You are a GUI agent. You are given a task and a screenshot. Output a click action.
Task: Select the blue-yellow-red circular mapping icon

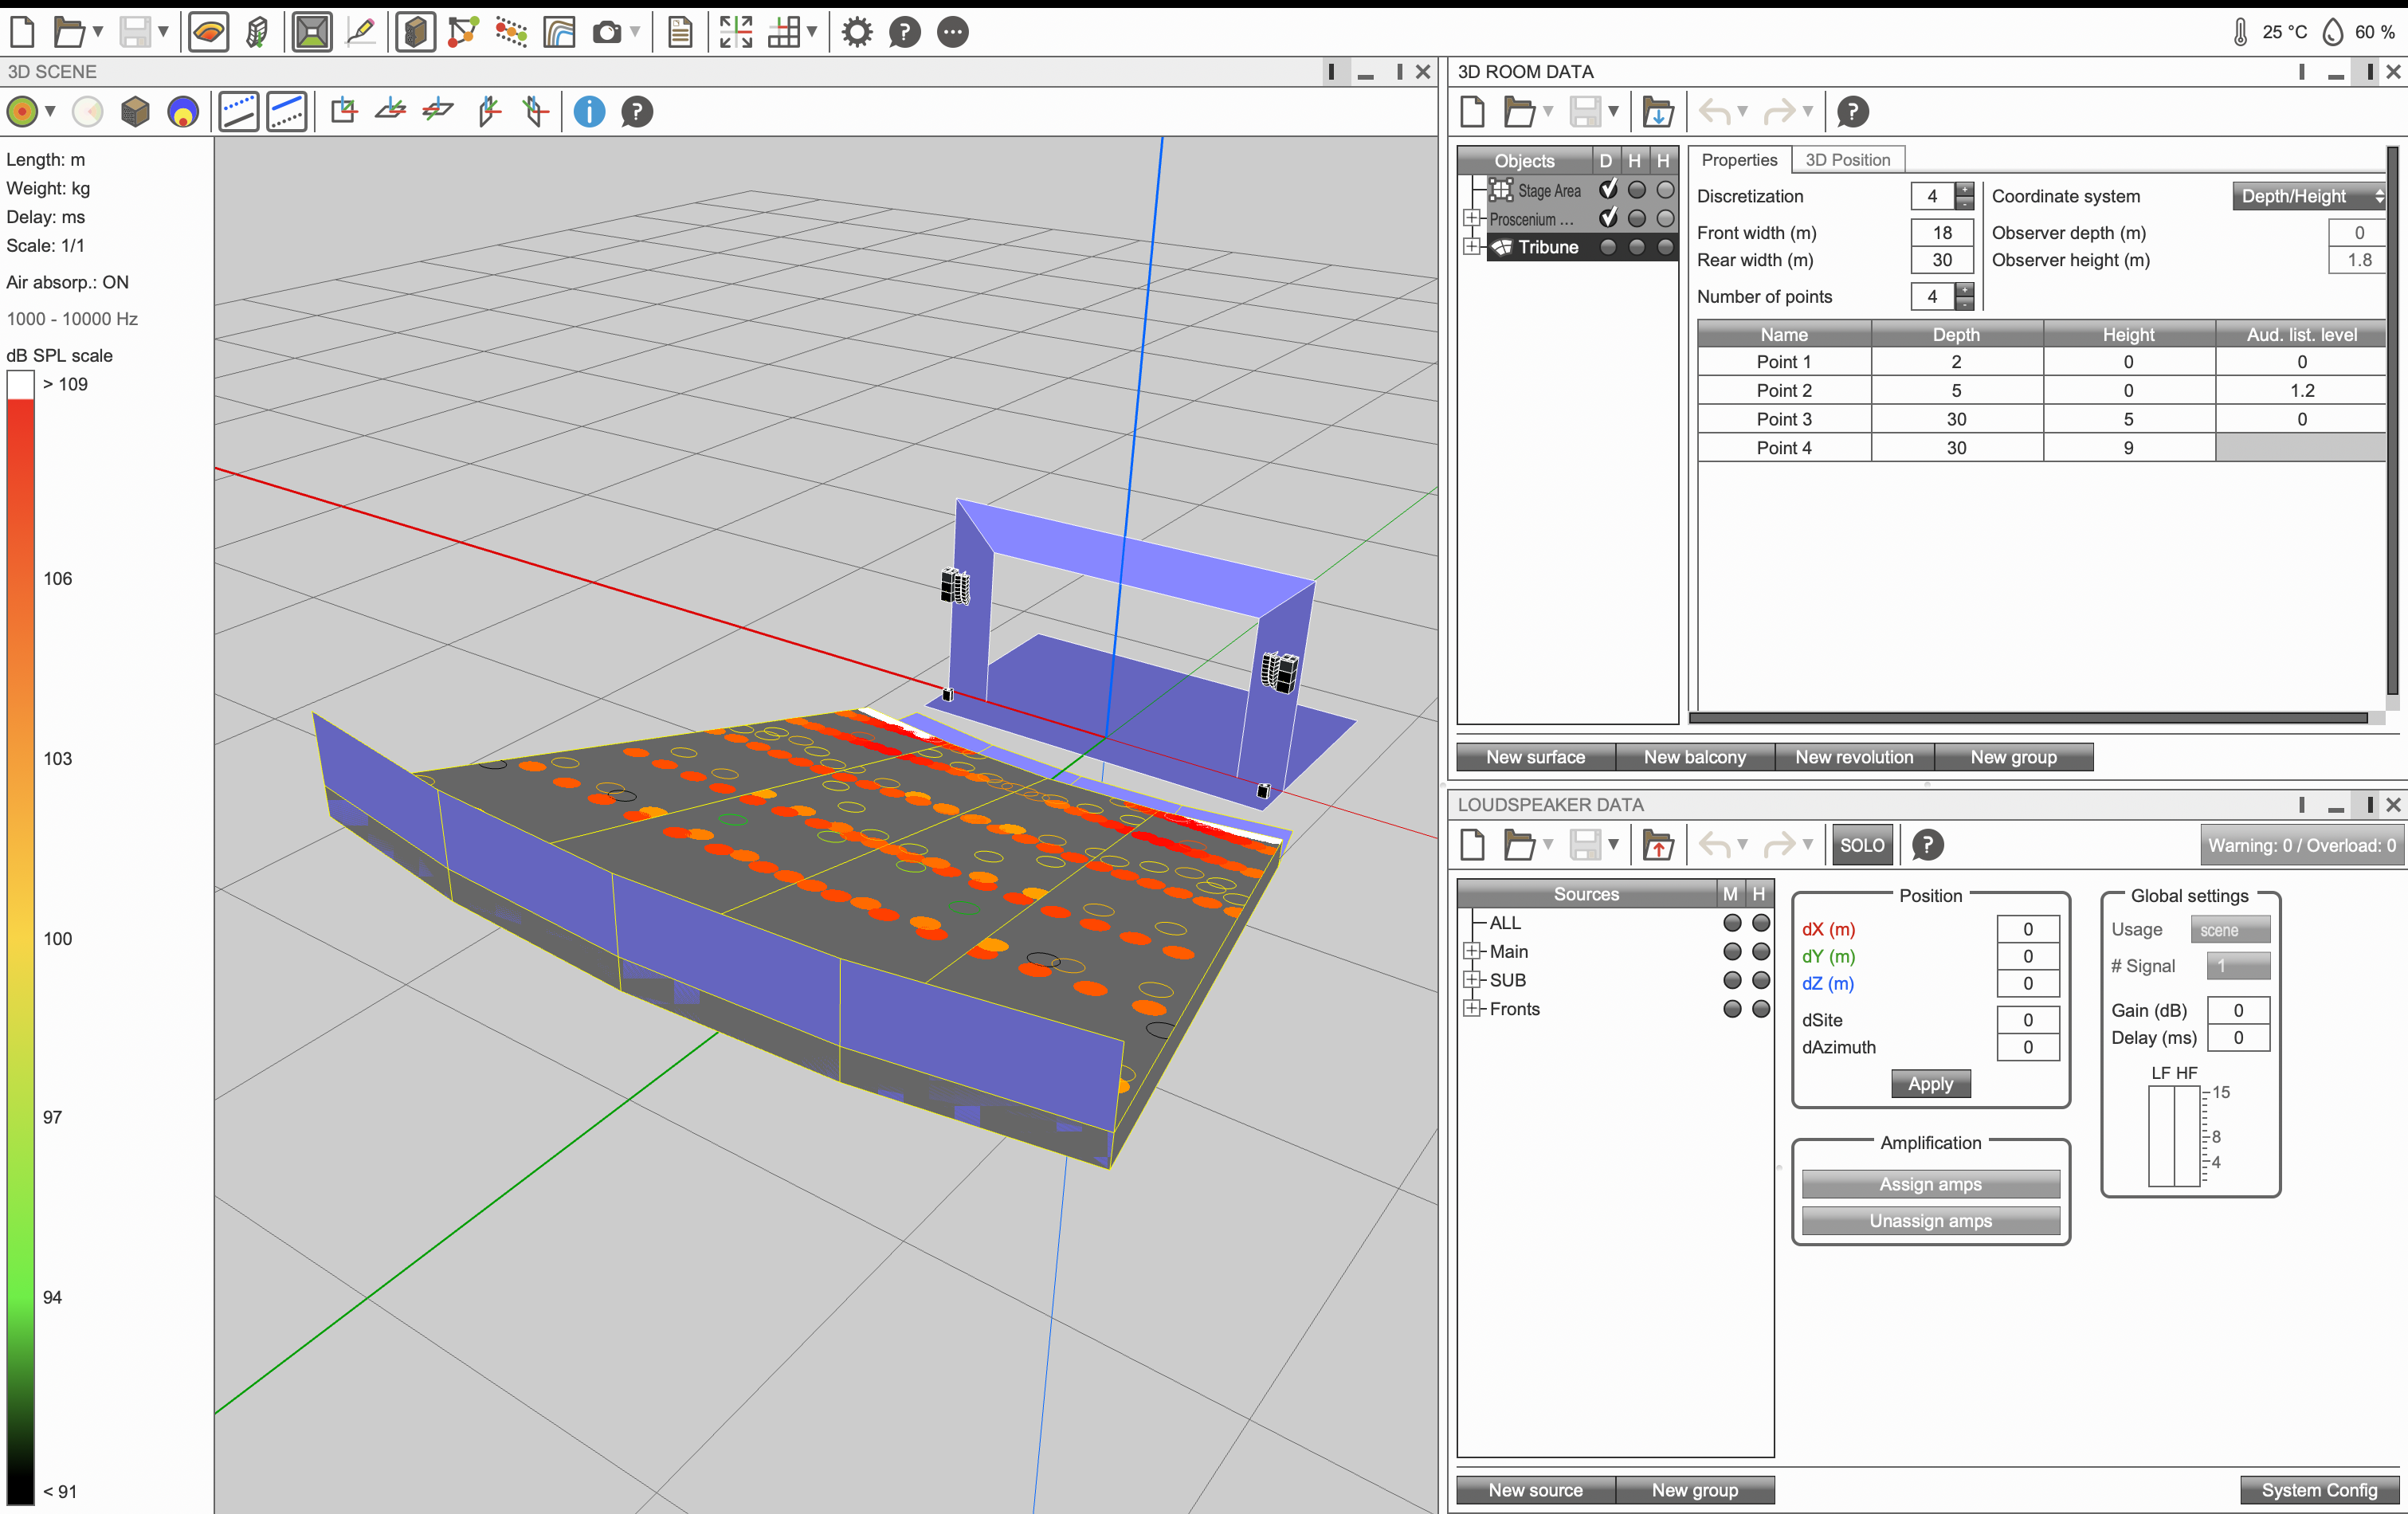[183, 112]
